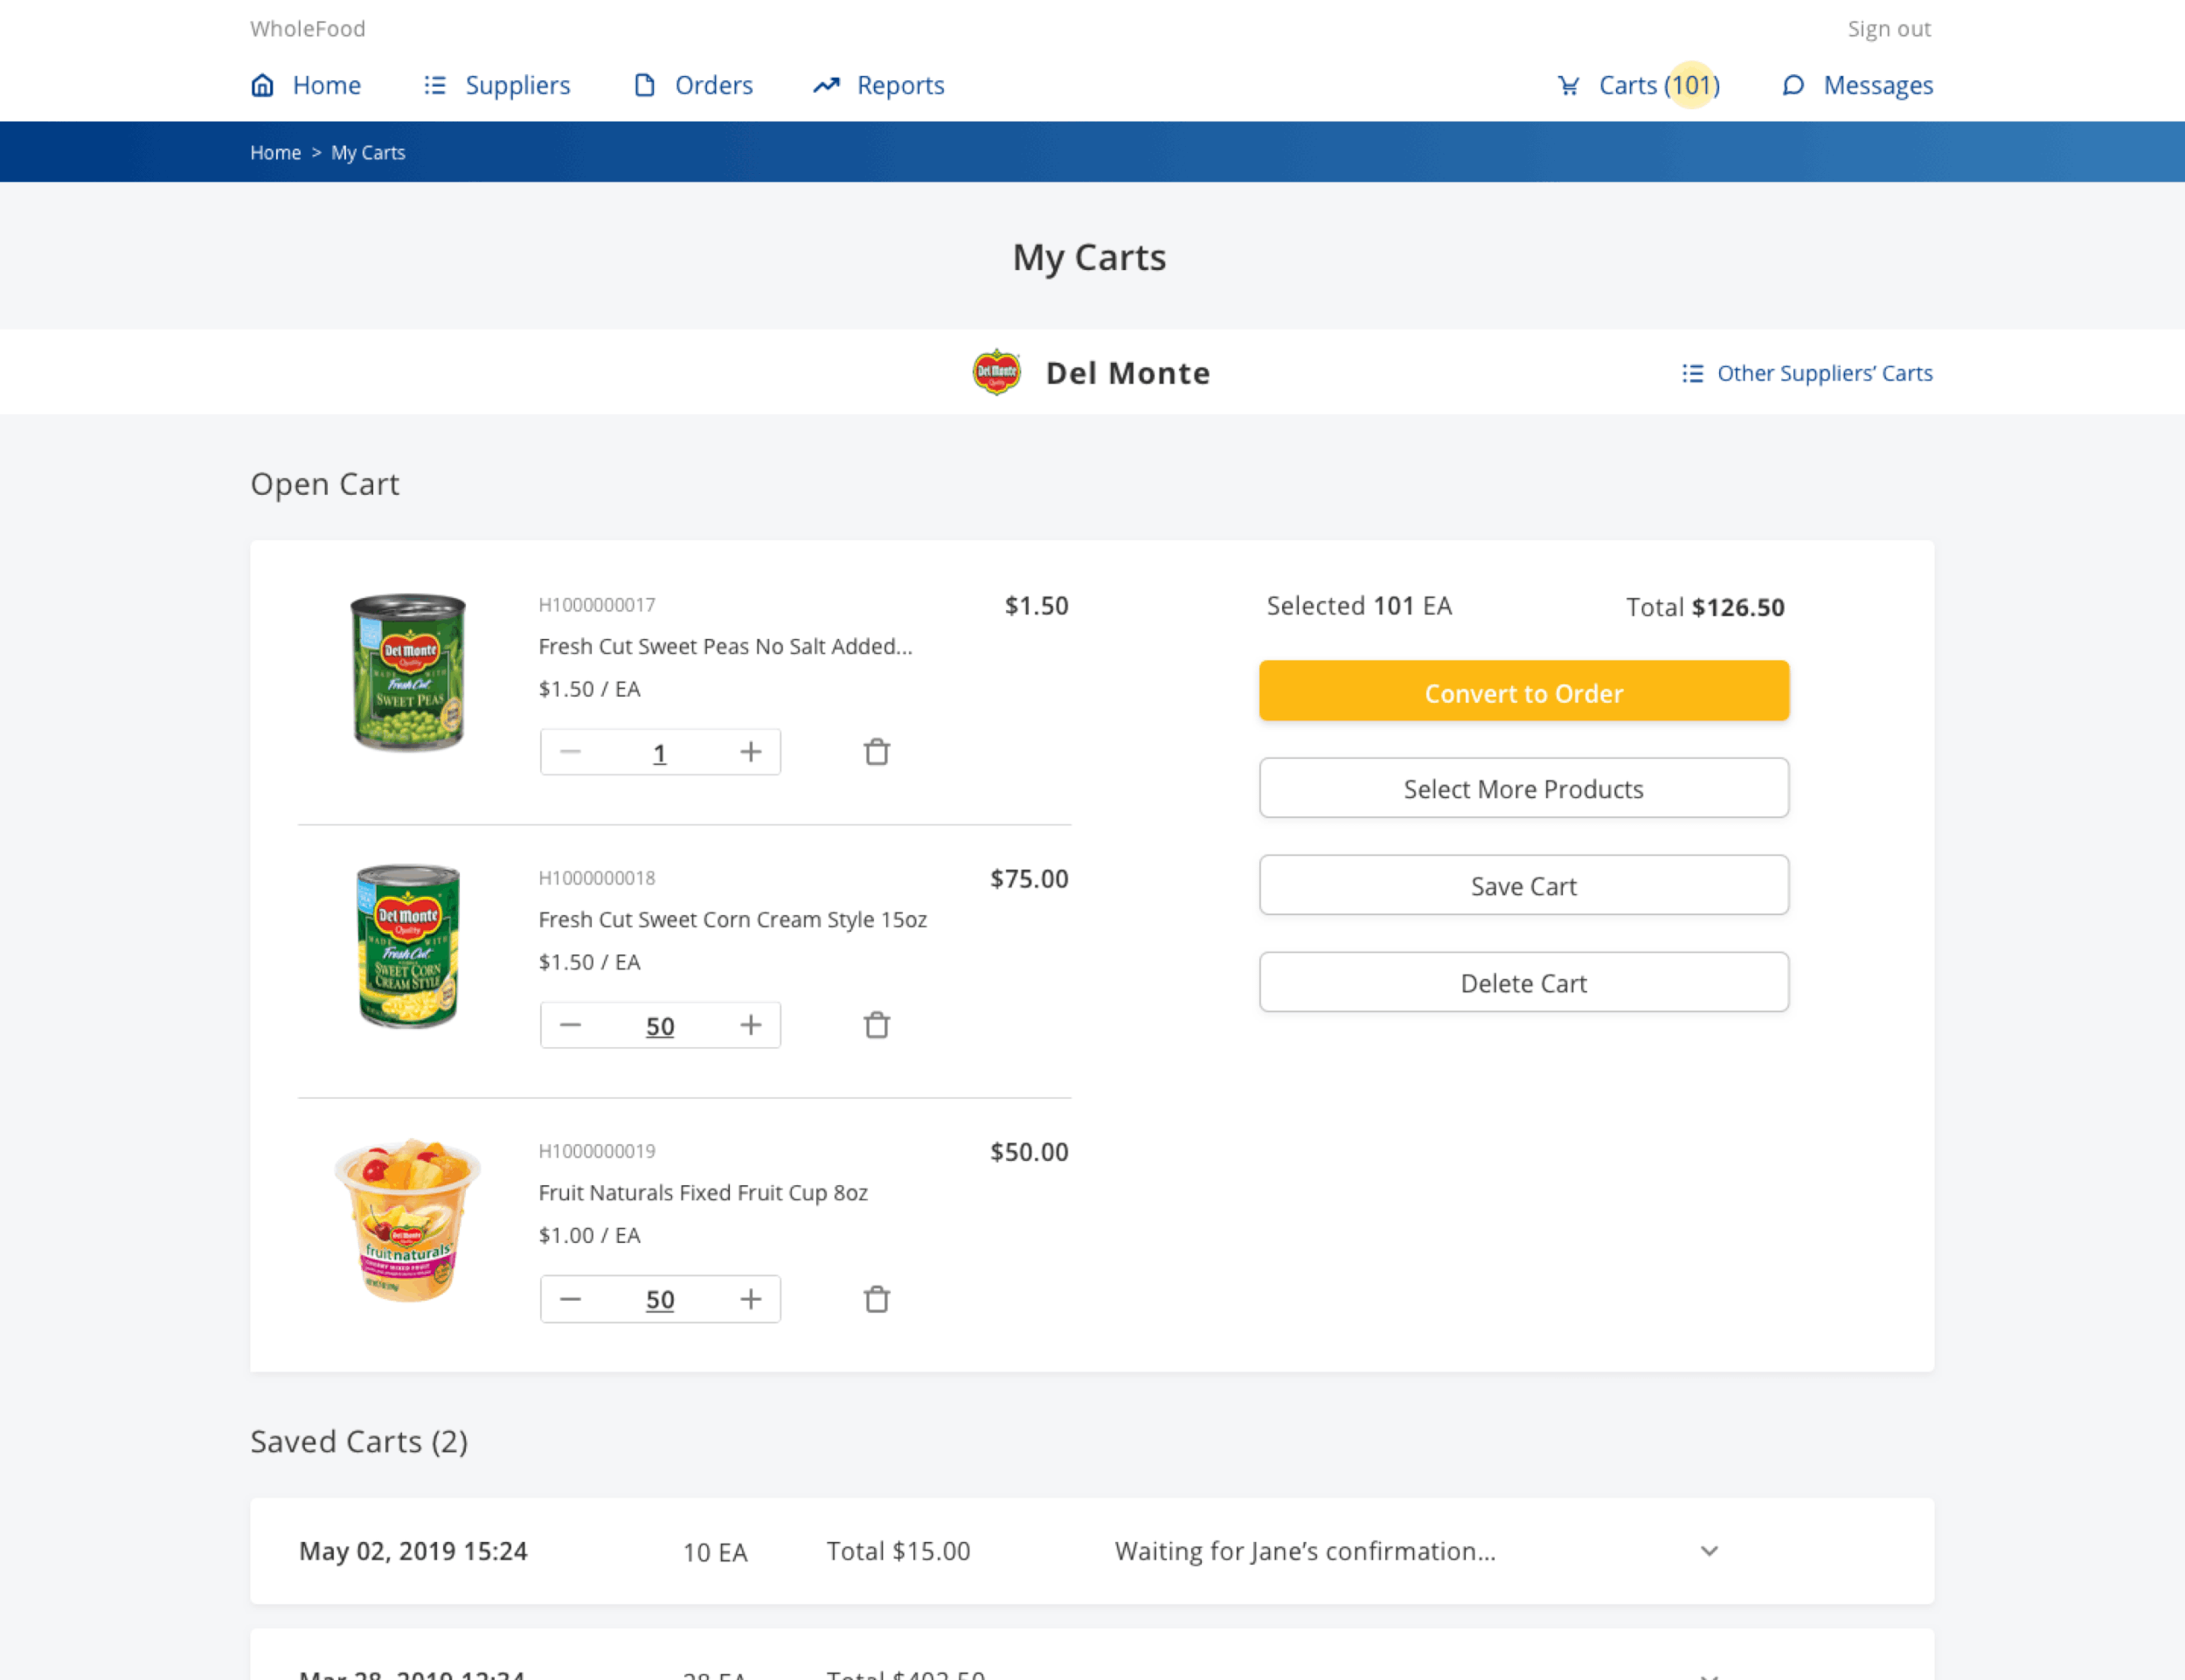Click the Sweet Corn quantity field

(660, 1026)
